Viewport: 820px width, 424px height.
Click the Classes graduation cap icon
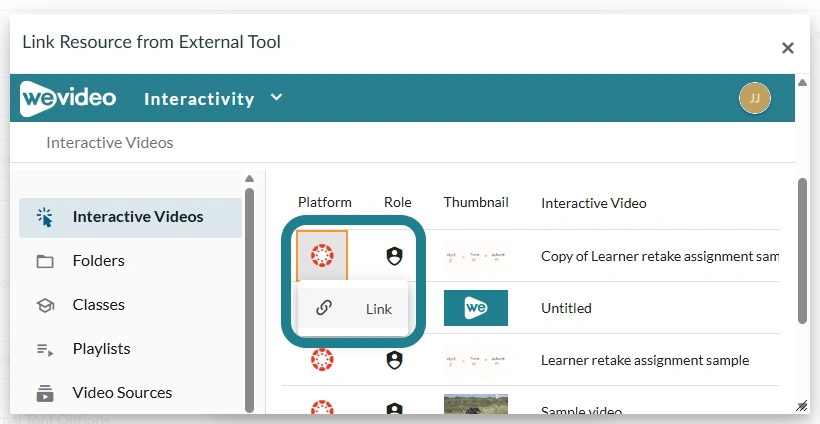[45, 305]
